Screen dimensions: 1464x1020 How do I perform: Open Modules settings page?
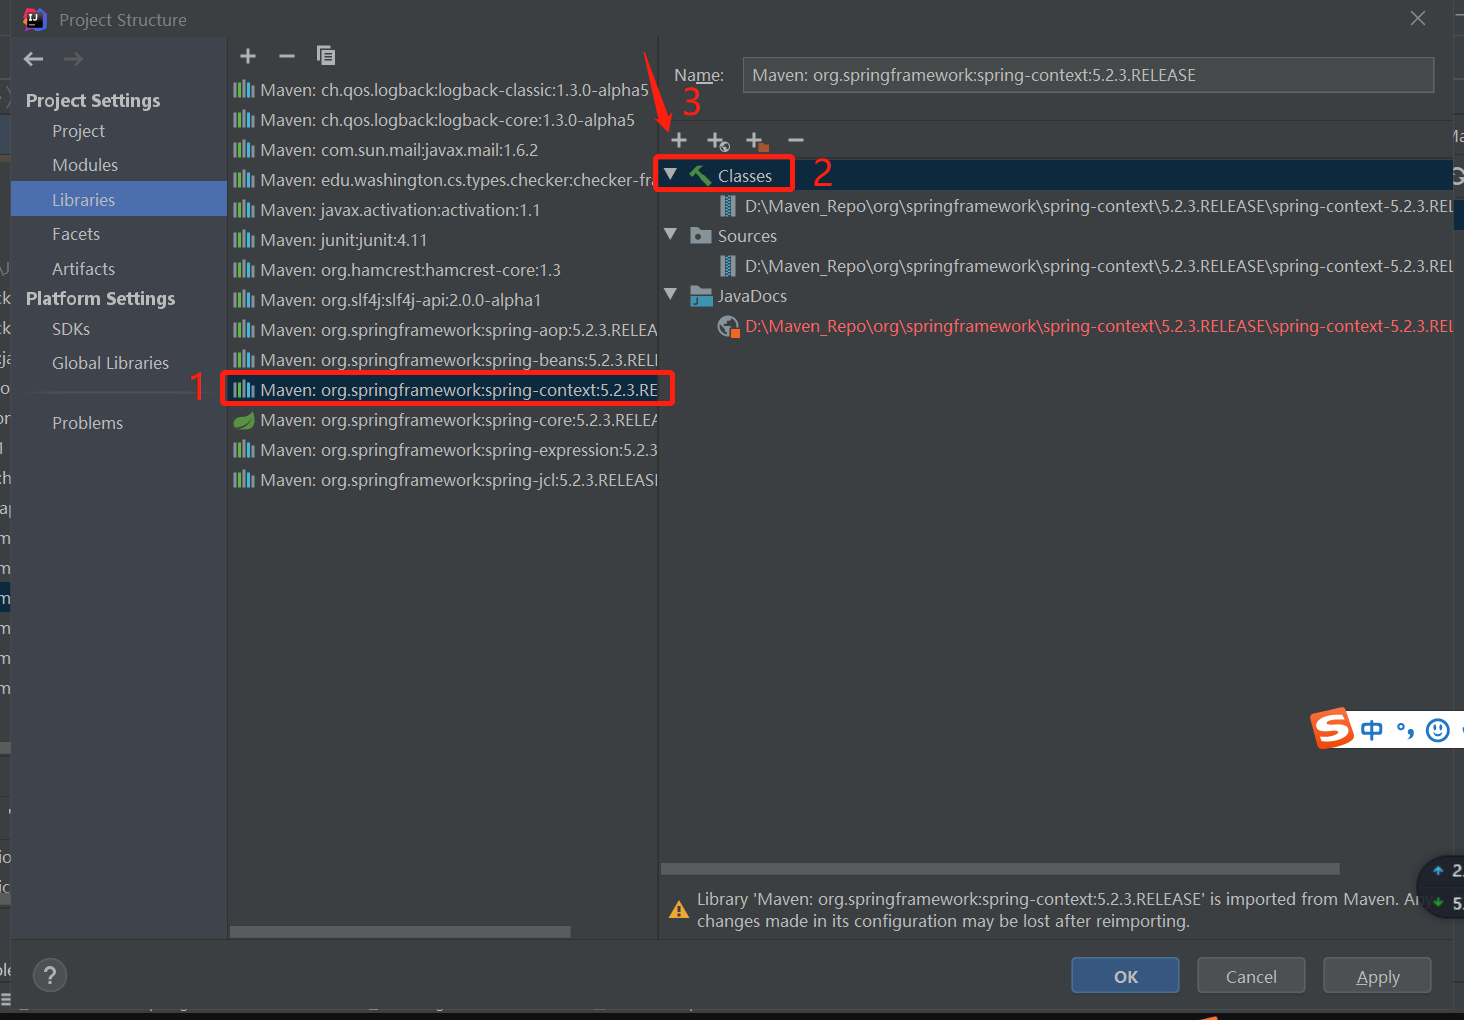point(85,165)
